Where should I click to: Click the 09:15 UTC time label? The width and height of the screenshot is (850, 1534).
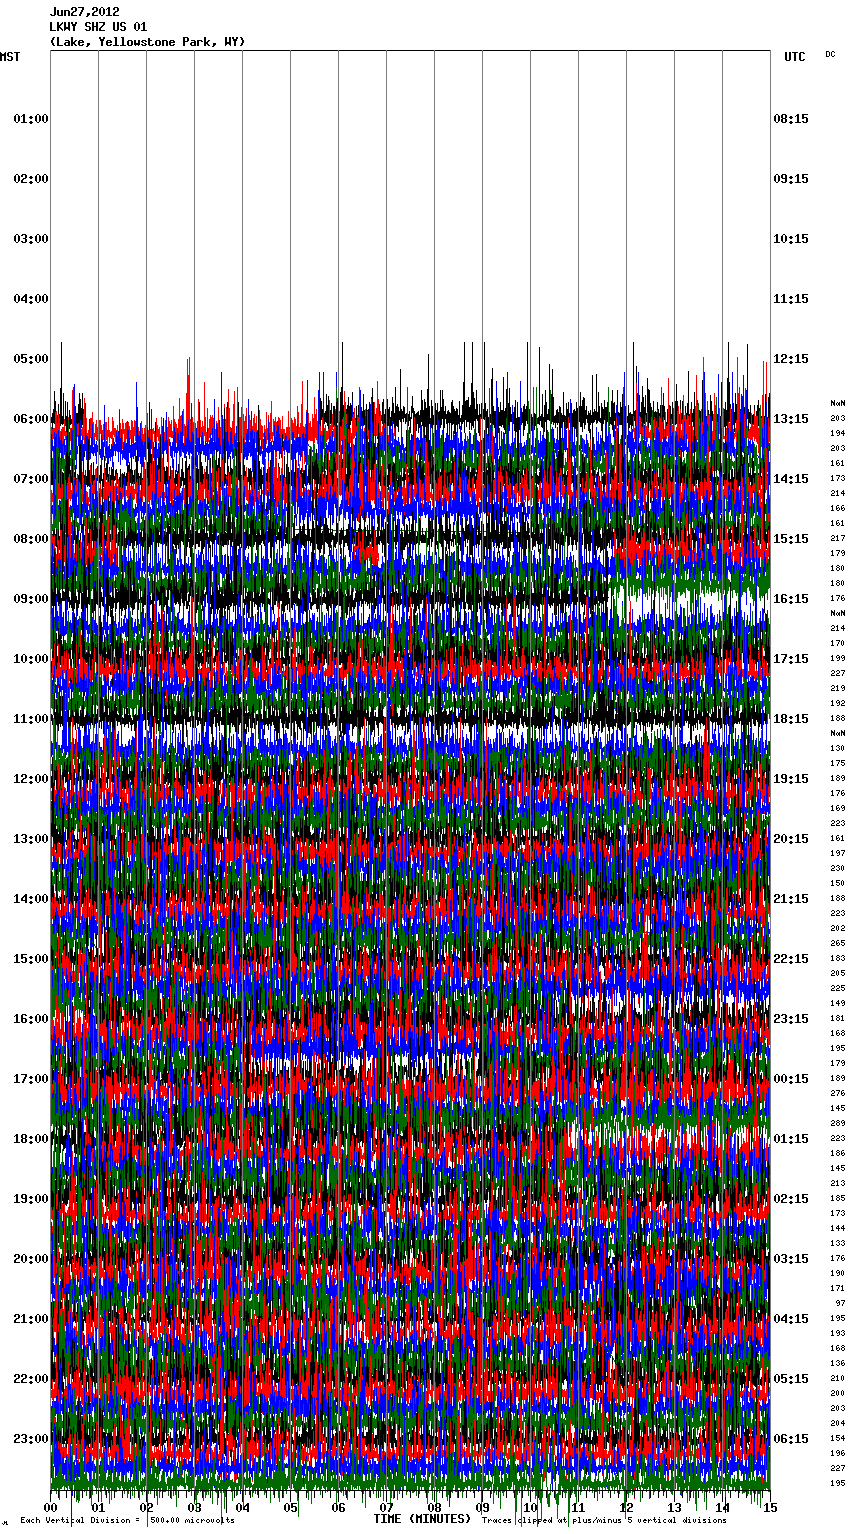(x=791, y=179)
